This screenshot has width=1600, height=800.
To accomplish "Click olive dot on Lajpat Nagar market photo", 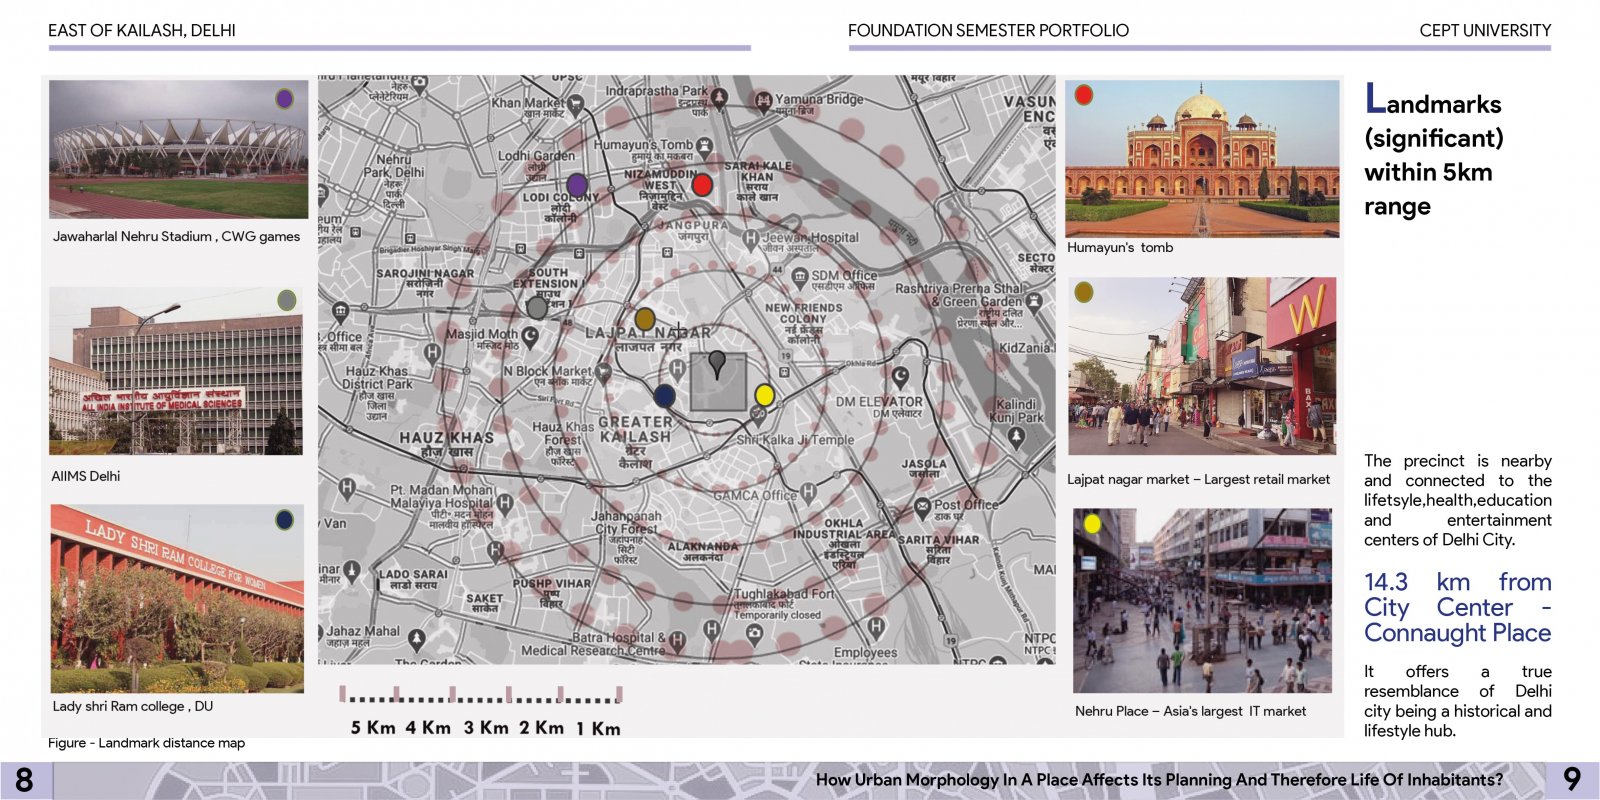I will pyautogui.click(x=1083, y=292).
